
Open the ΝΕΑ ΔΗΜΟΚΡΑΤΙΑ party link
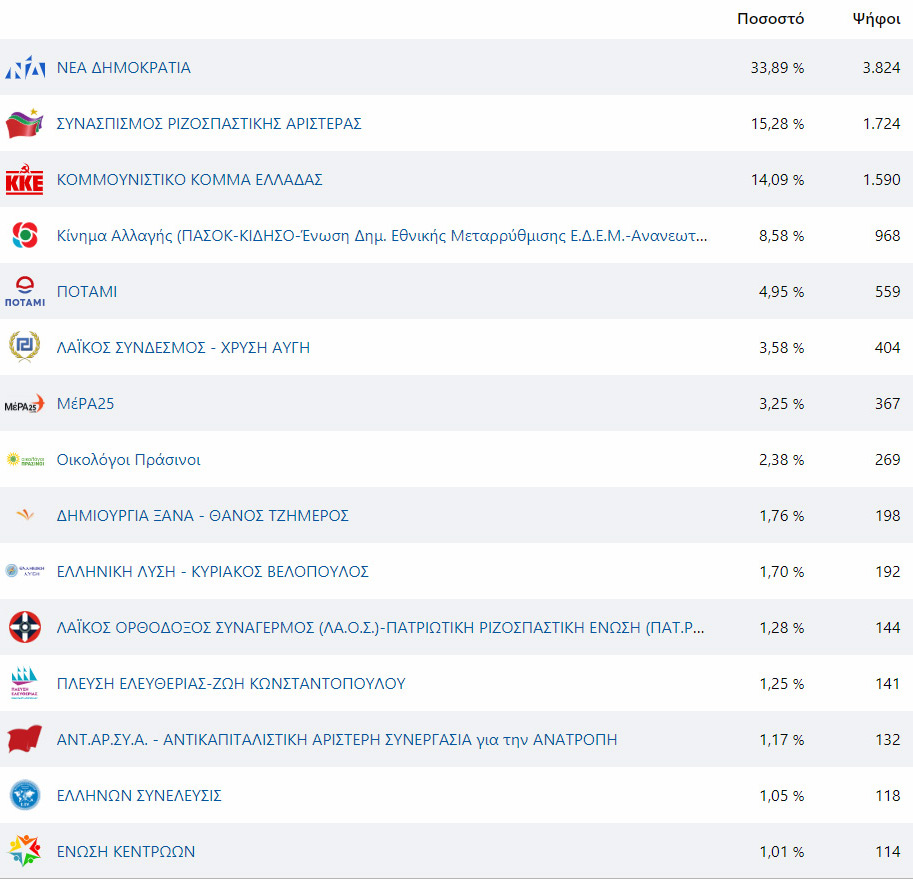pyautogui.click(x=123, y=68)
